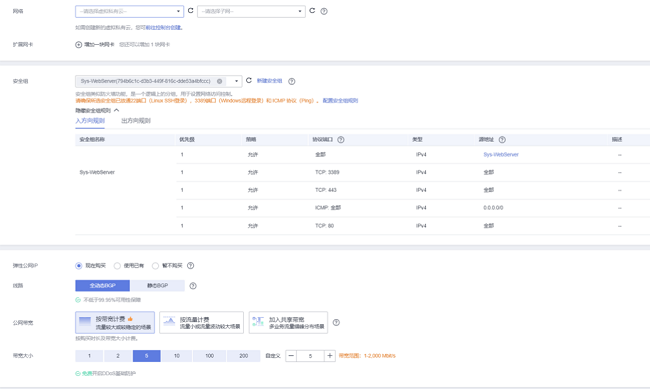650x389 pixels.
Task: Open the subnet selection dropdown
Action: click(251, 11)
